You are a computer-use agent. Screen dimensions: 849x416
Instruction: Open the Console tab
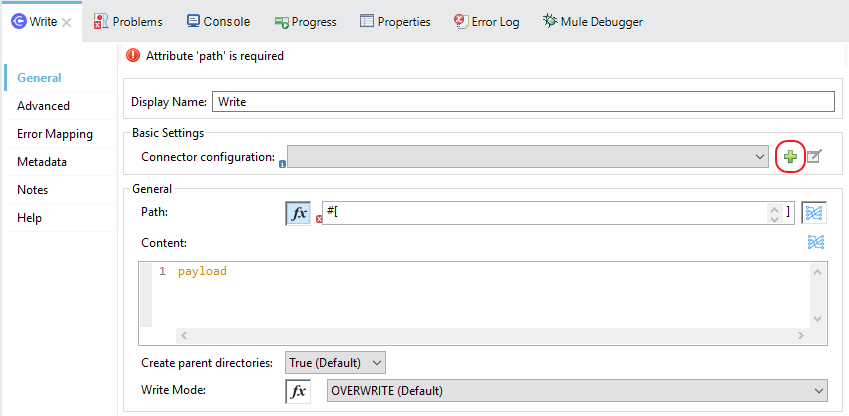click(x=218, y=22)
